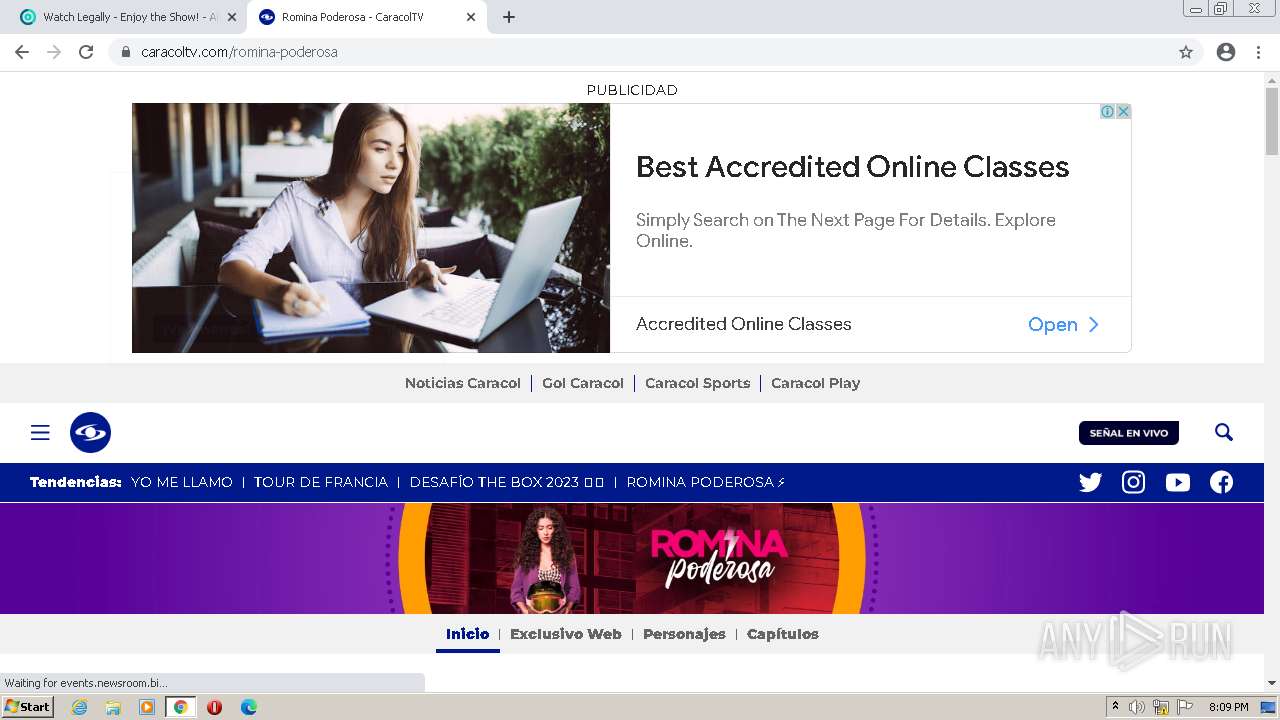Click the Romina Poderosa banner image
Viewport: 1280px width, 720px height.
pos(632,558)
